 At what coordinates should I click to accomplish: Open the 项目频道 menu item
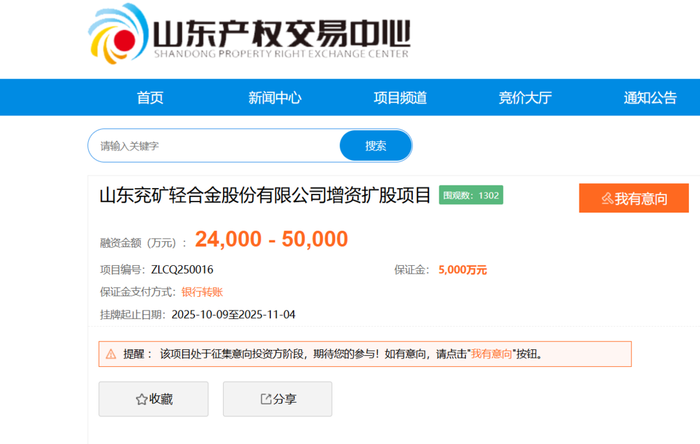click(400, 97)
